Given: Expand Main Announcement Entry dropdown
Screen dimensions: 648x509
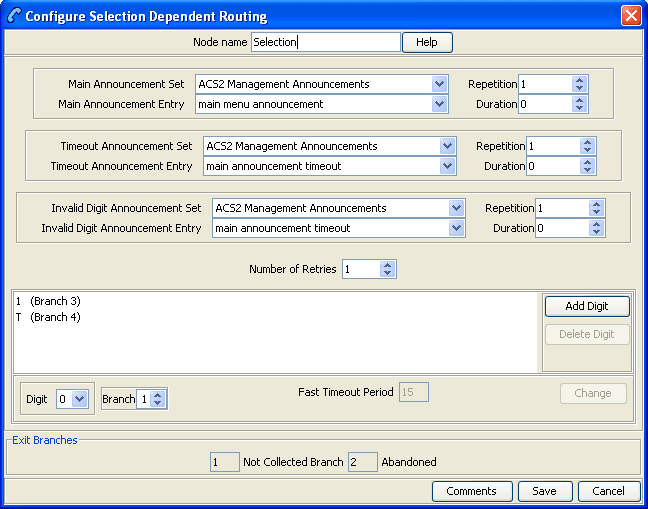Looking at the screenshot, I should coord(439,104).
